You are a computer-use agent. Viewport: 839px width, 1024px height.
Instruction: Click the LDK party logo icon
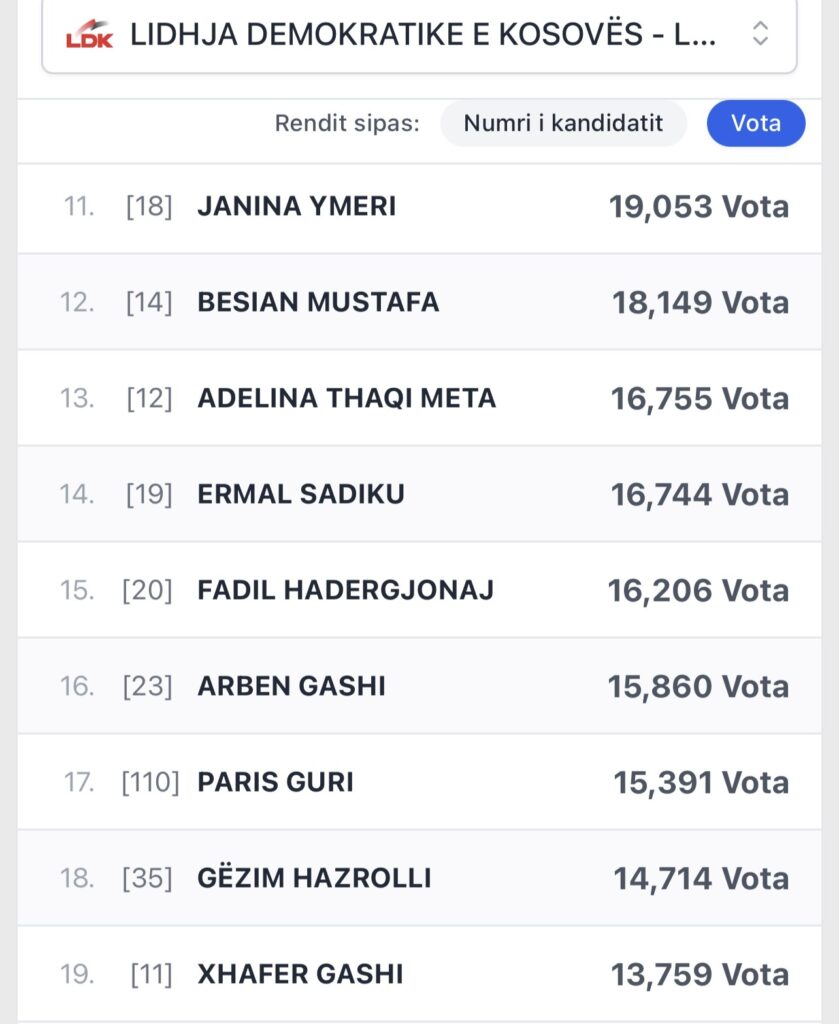pos(89,36)
